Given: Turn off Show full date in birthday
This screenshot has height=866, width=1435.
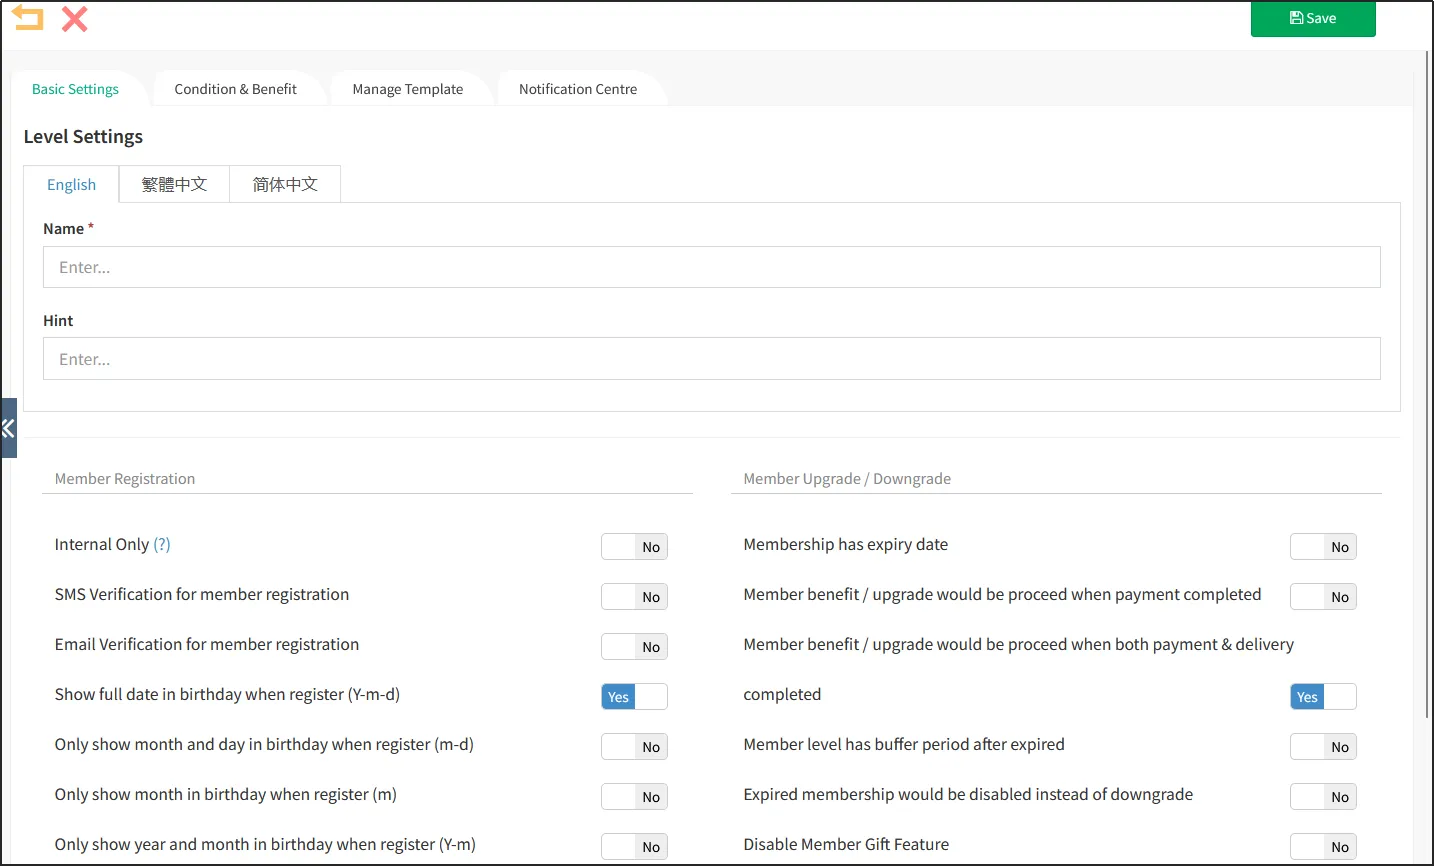Looking at the screenshot, I should [x=634, y=697].
